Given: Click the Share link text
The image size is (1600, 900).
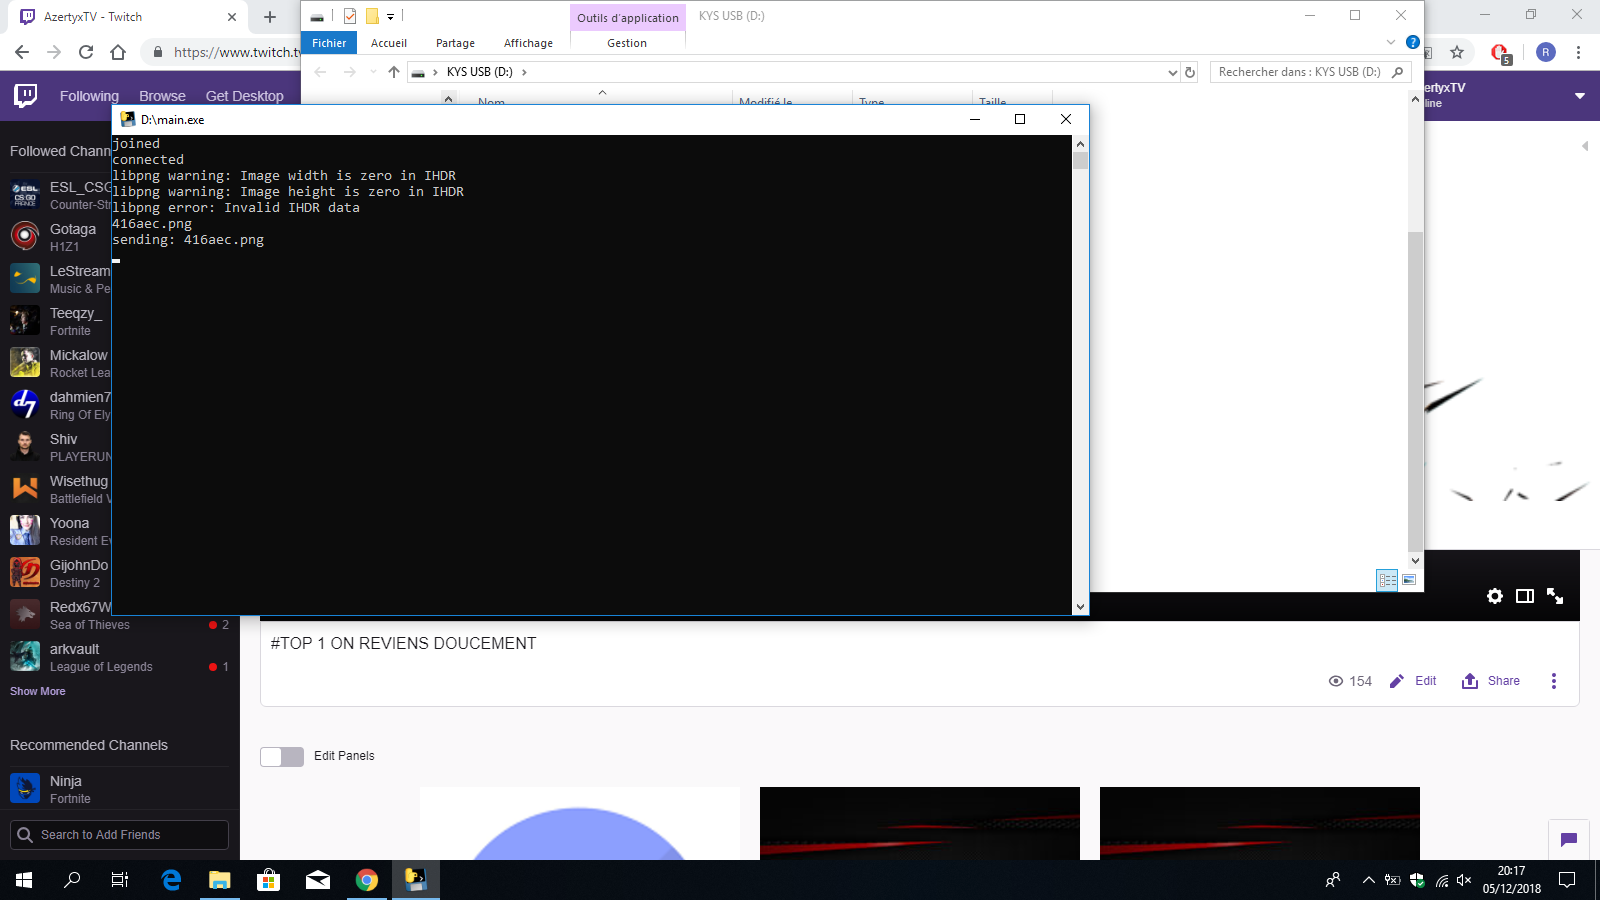Looking at the screenshot, I should point(1503,681).
